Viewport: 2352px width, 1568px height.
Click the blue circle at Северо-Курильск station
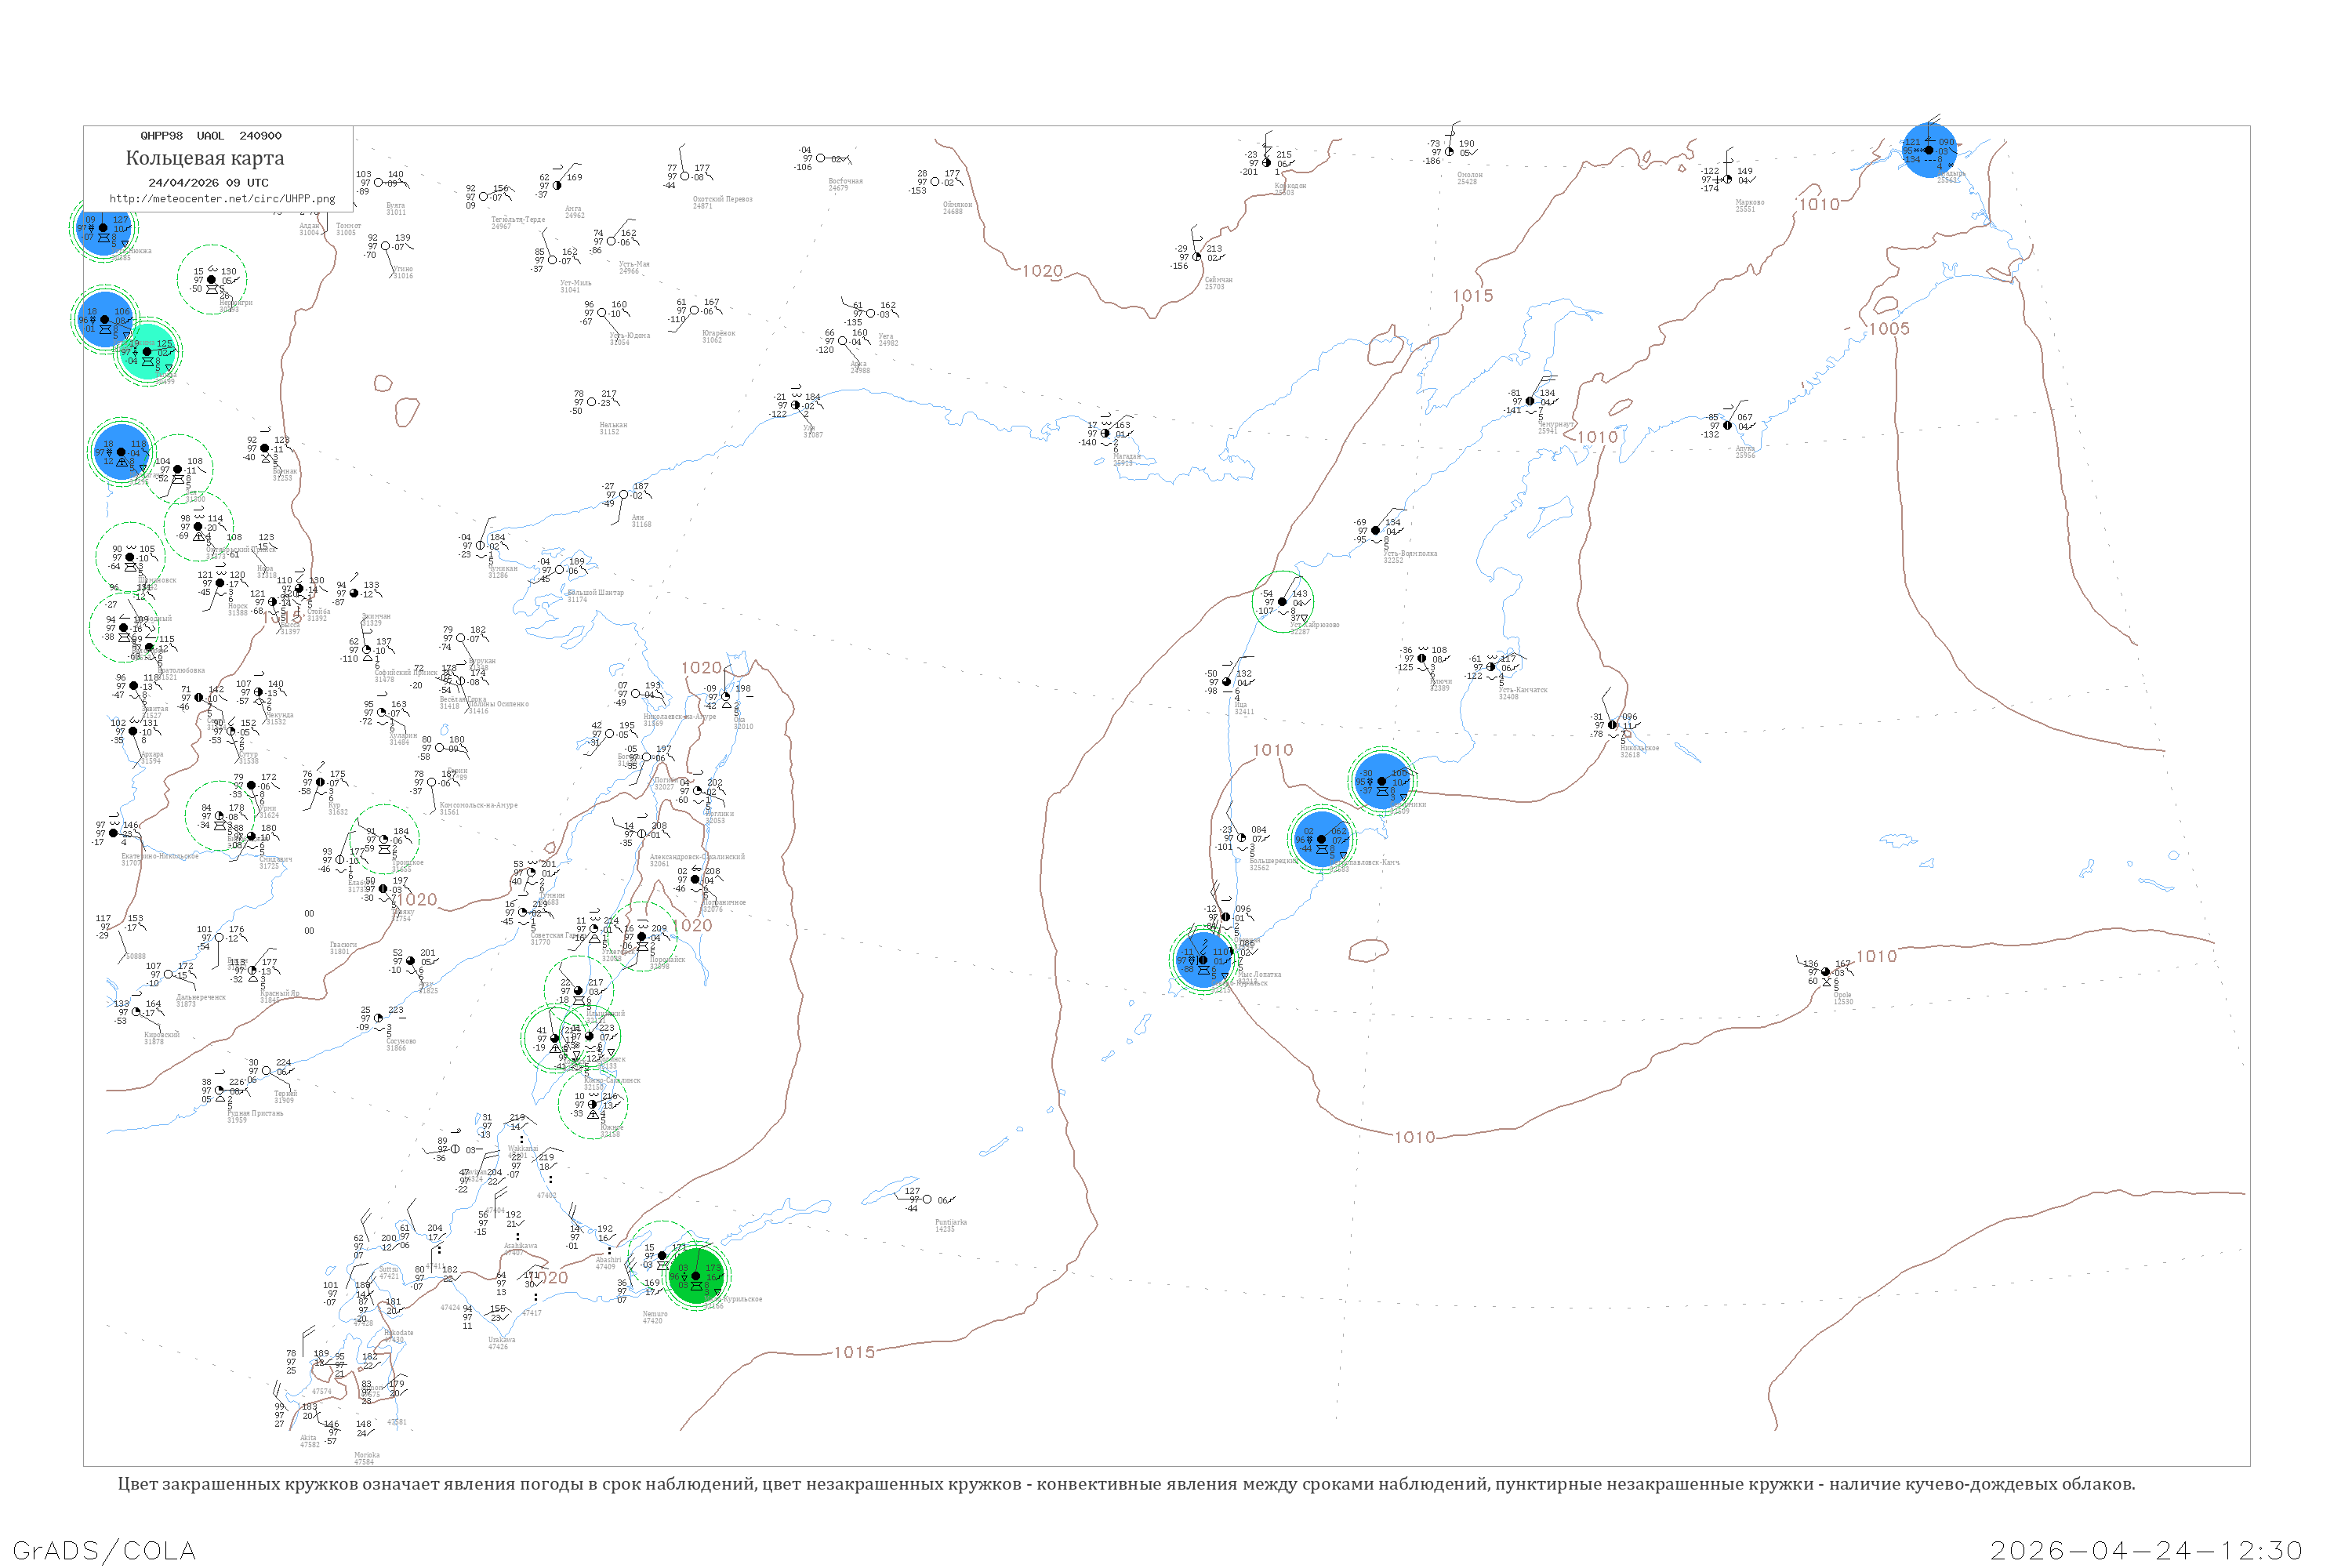(x=1203, y=961)
